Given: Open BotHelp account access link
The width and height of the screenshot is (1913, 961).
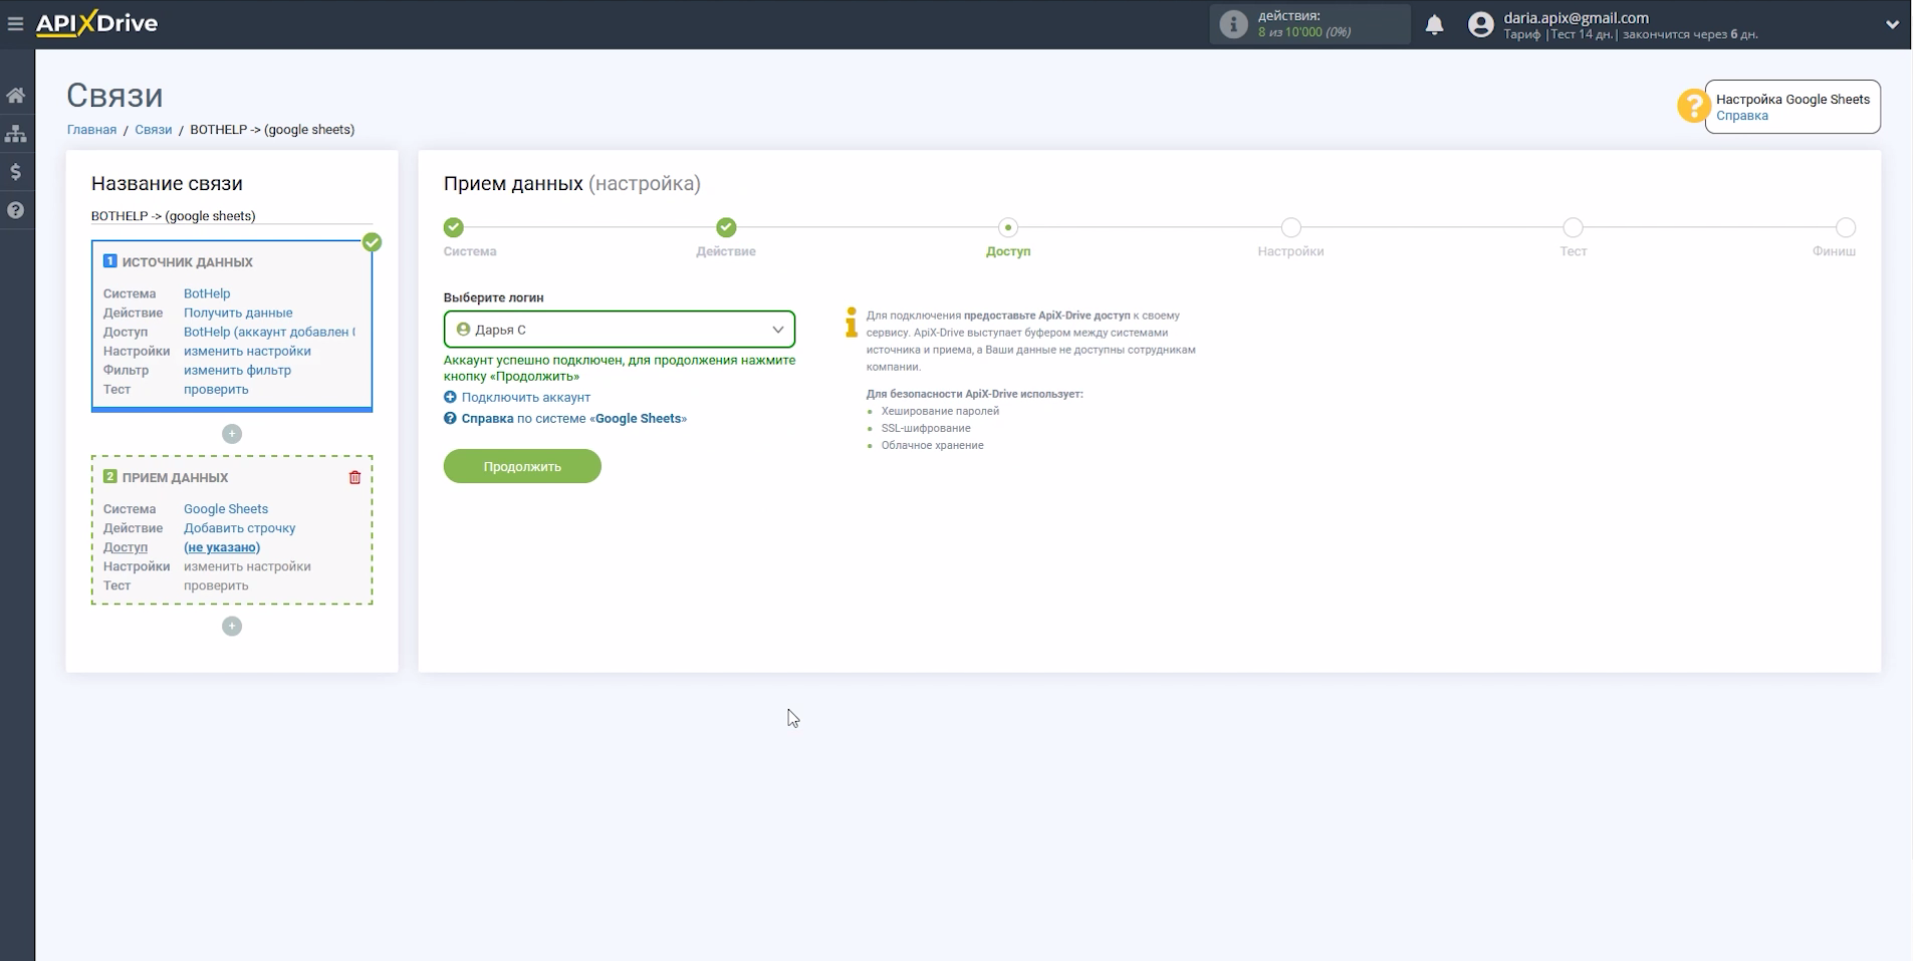Looking at the screenshot, I should [269, 332].
